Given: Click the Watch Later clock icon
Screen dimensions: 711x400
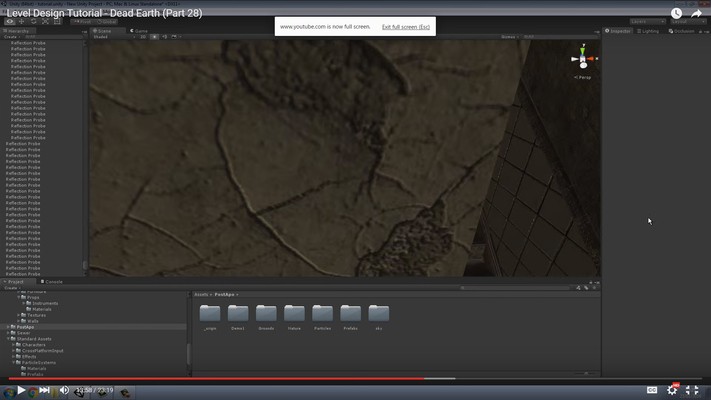Looking at the screenshot, I should (x=676, y=13).
